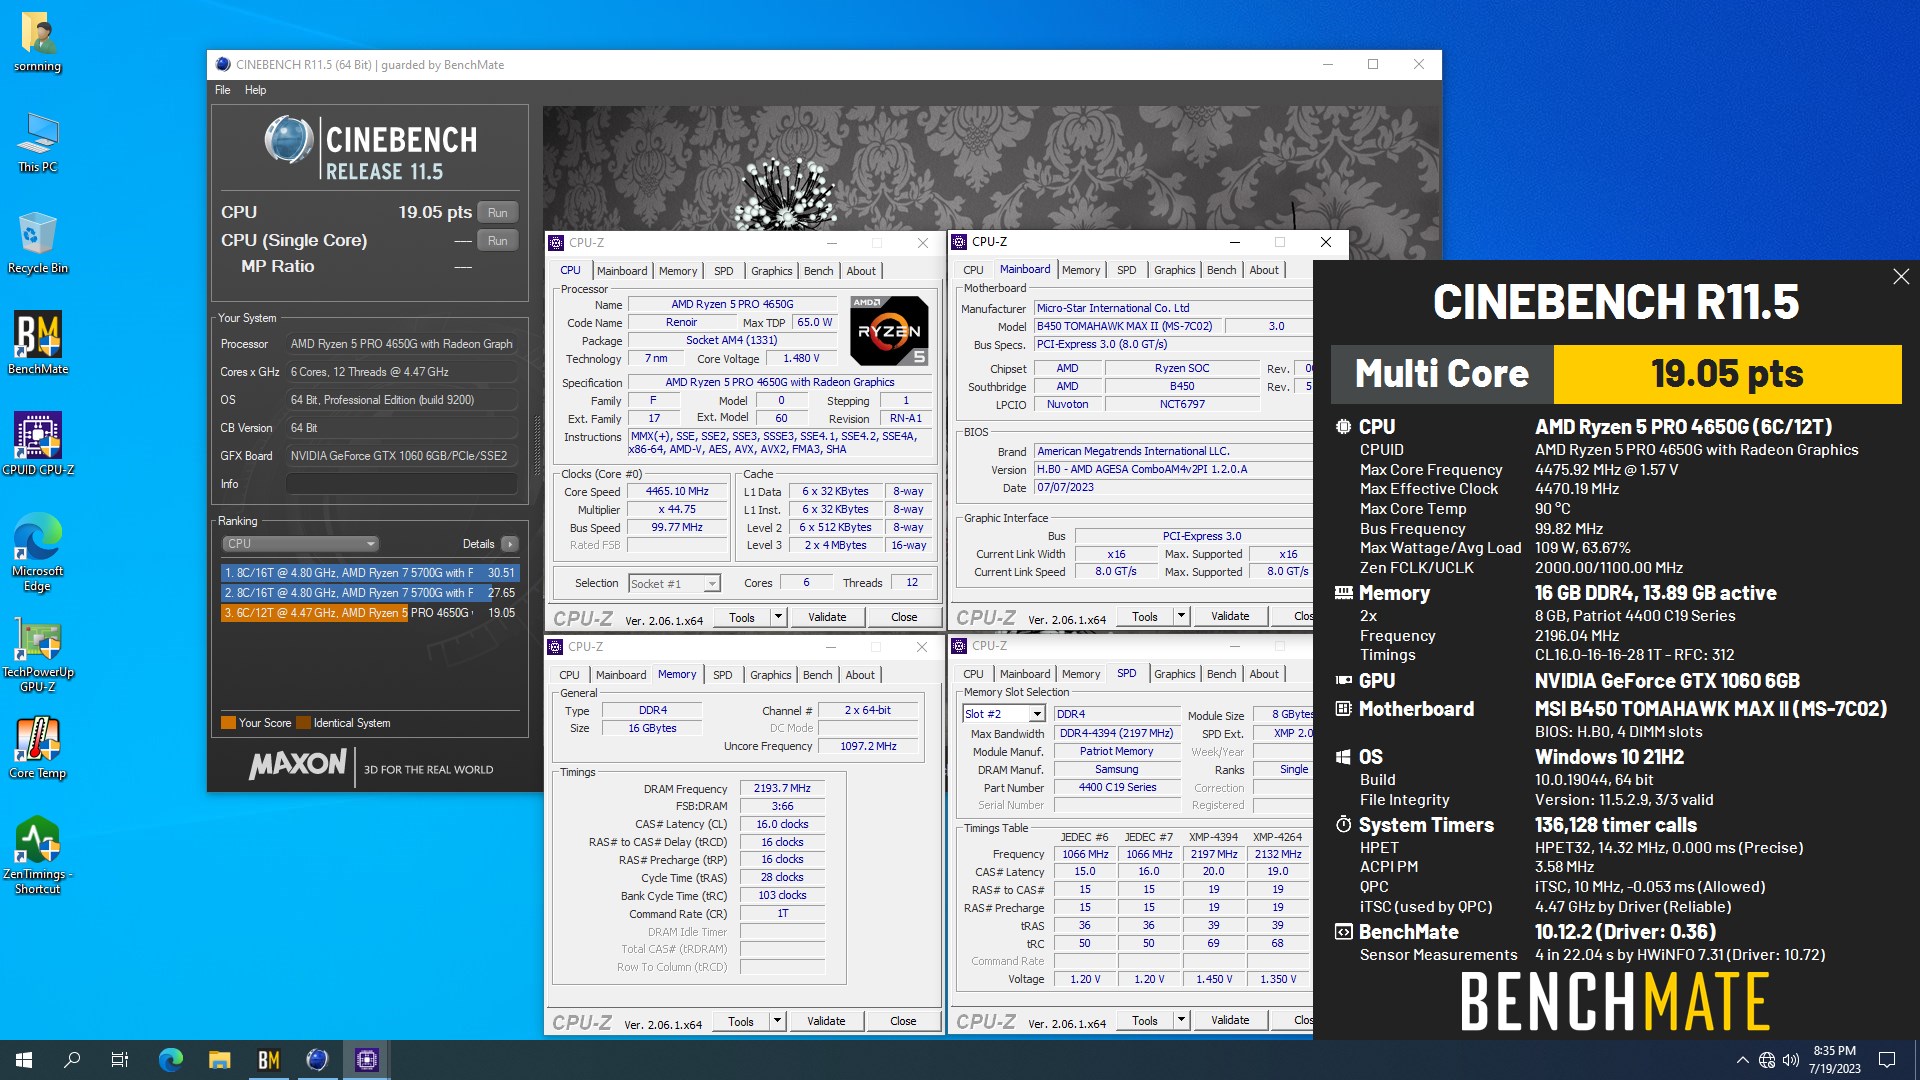The image size is (1920, 1080).
Task: Click the Details arrow button in Ranking
Action: point(510,544)
